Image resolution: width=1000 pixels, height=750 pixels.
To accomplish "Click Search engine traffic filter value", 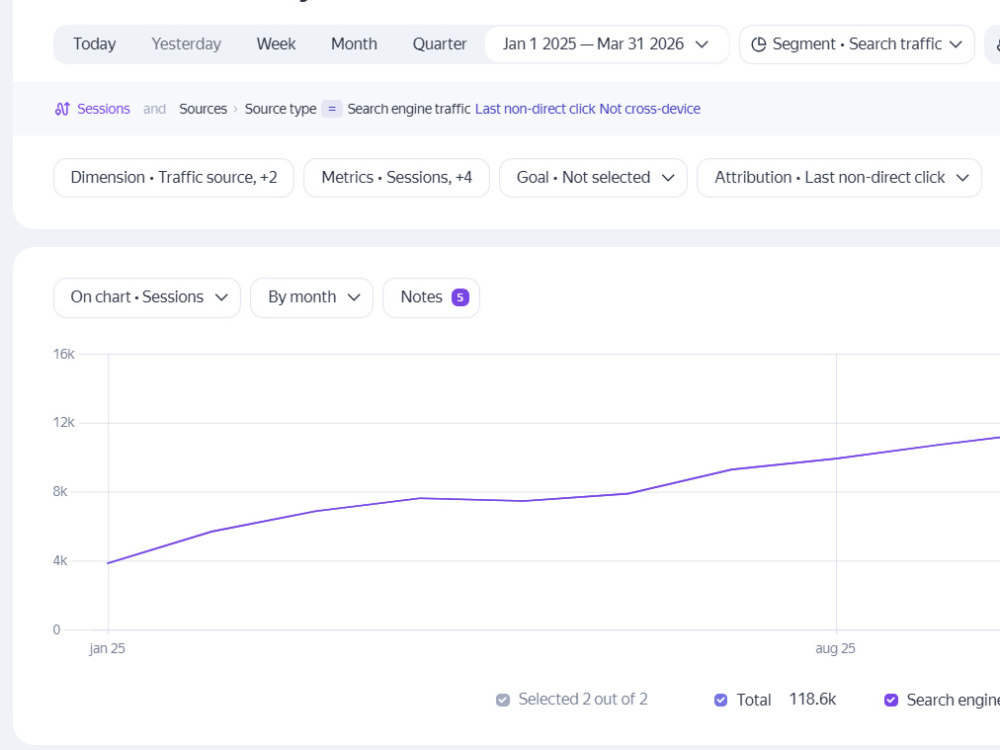I will (409, 109).
